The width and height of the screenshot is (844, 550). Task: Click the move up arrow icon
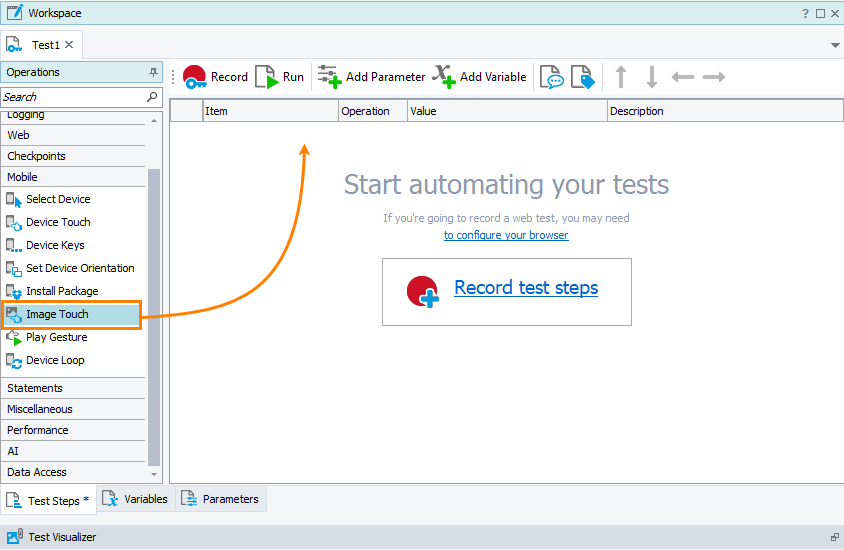point(621,77)
